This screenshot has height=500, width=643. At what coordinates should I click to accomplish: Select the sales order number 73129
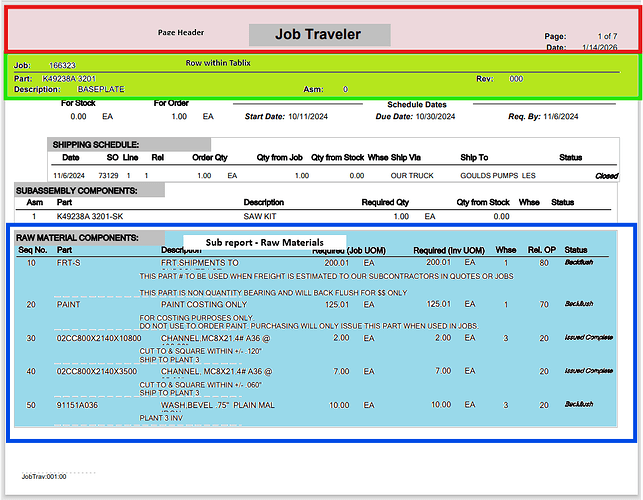pos(108,176)
